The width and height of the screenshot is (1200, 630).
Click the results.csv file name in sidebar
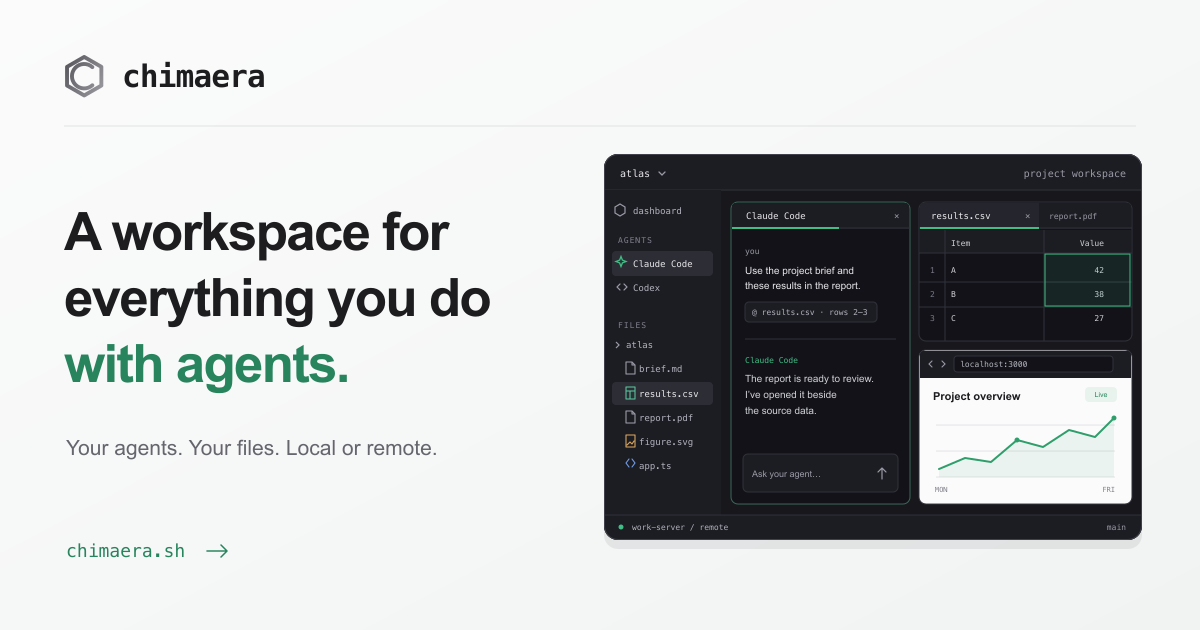point(669,394)
